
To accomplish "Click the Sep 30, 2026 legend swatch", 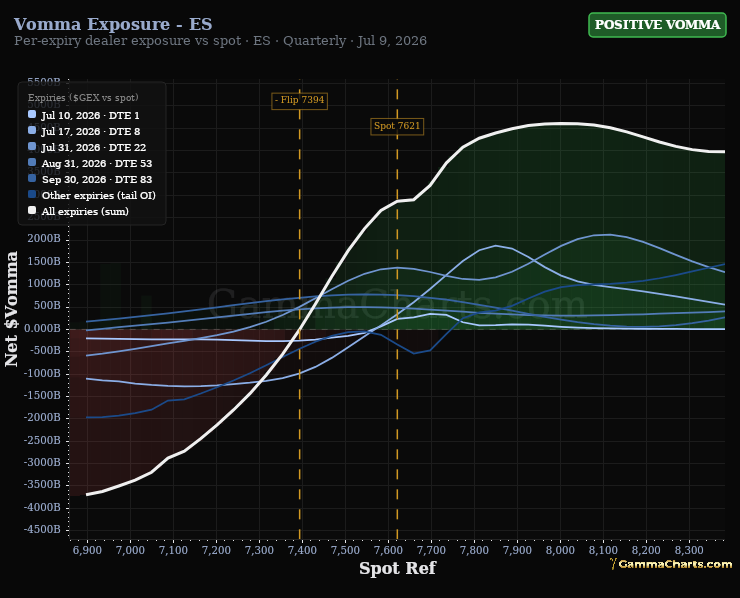I will pos(32,178).
